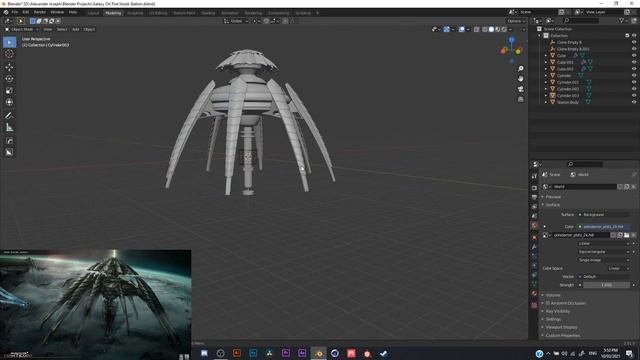This screenshot has width=640, height=360.
Task: Zoom the viewport with the magnifier icon
Action: coord(520,69)
